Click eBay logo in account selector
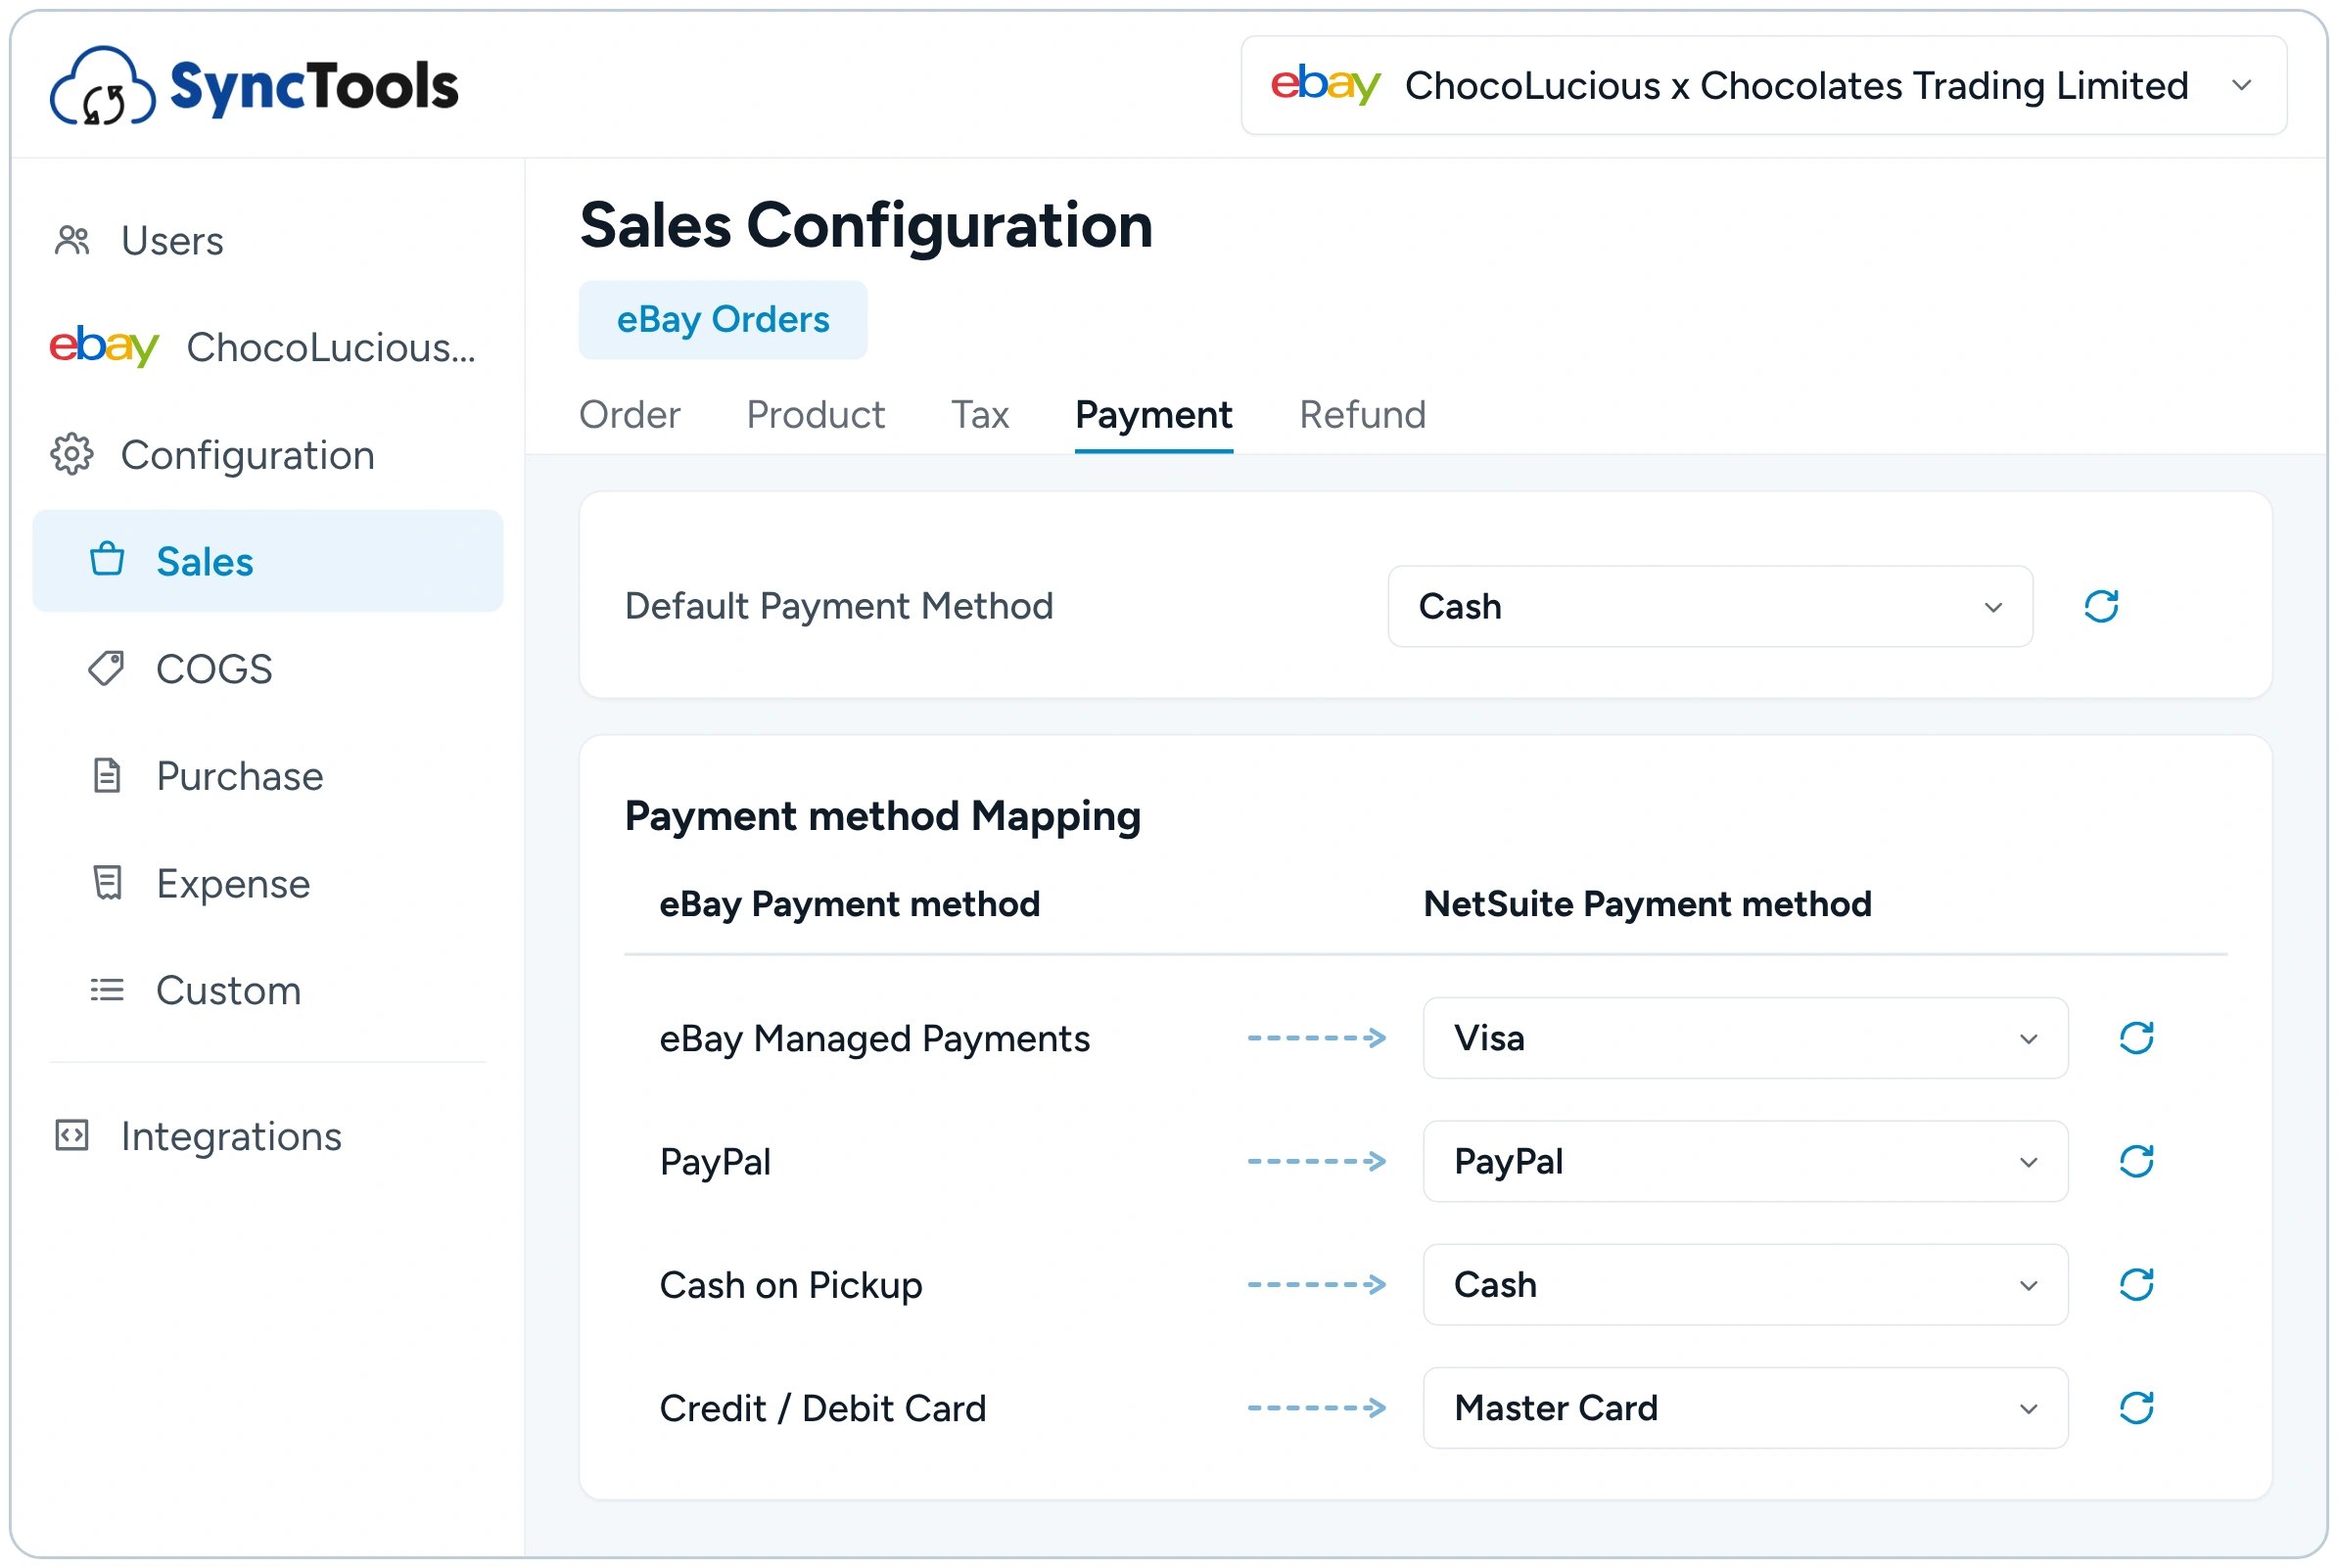The height and width of the screenshot is (1568, 2338). pyautogui.click(x=1325, y=85)
